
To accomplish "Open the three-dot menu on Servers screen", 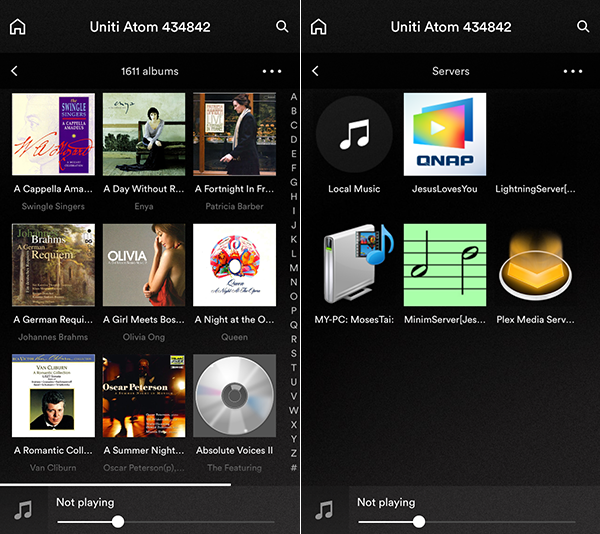I will pyautogui.click(x=573, y=72).
